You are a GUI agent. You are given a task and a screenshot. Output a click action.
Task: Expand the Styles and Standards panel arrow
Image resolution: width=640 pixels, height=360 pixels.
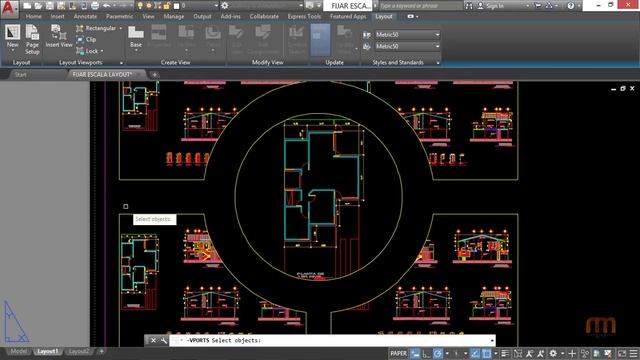438,63
